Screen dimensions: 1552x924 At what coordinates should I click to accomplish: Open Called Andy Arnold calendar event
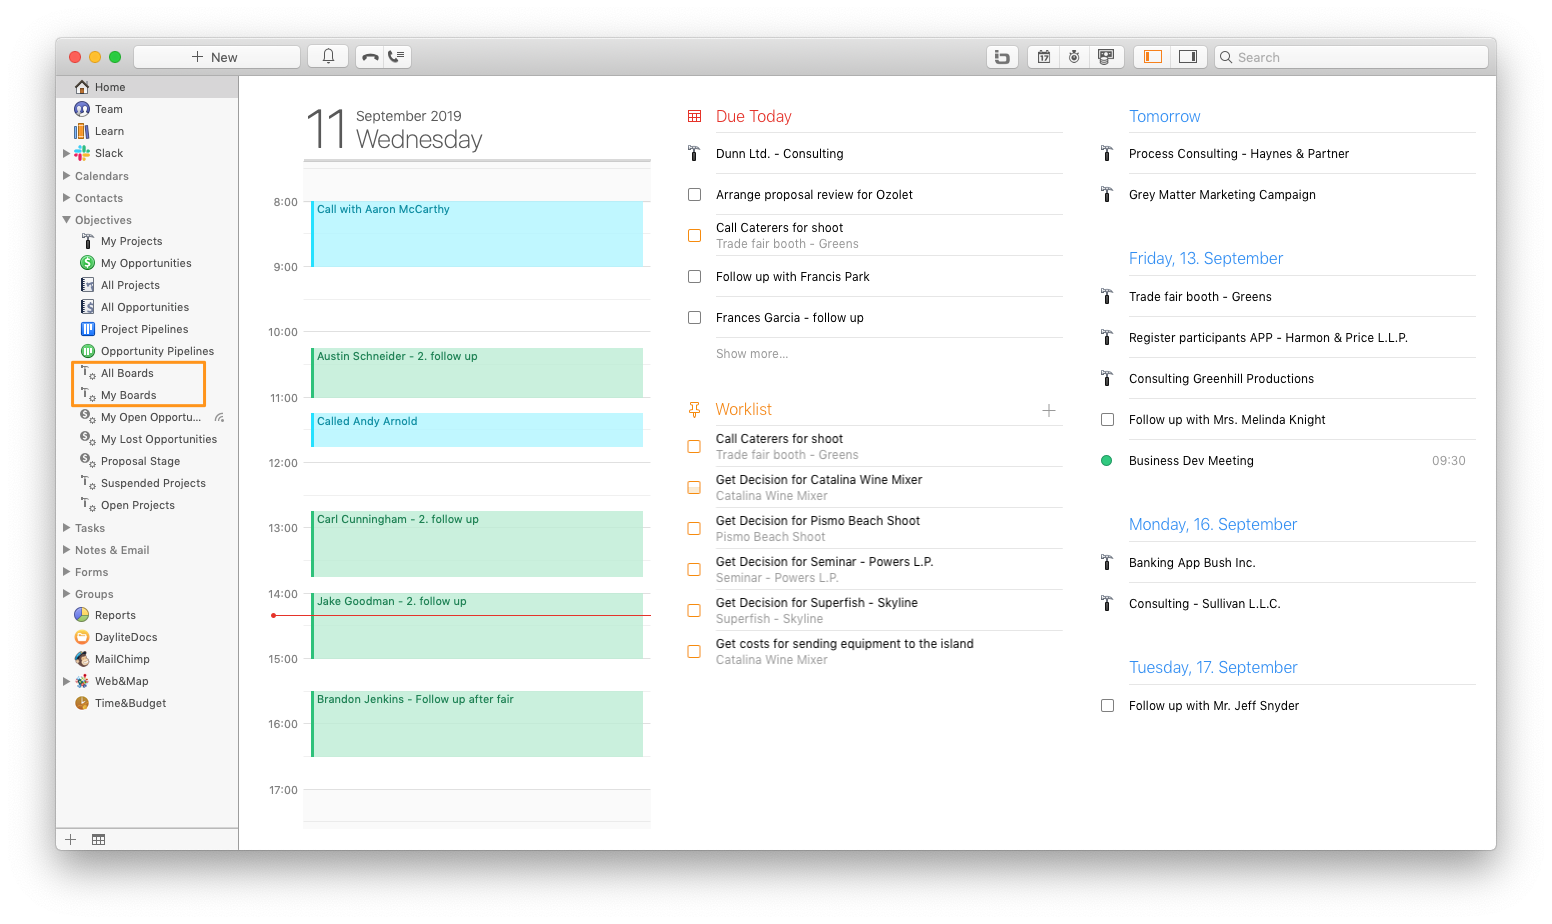pos(477,430)
